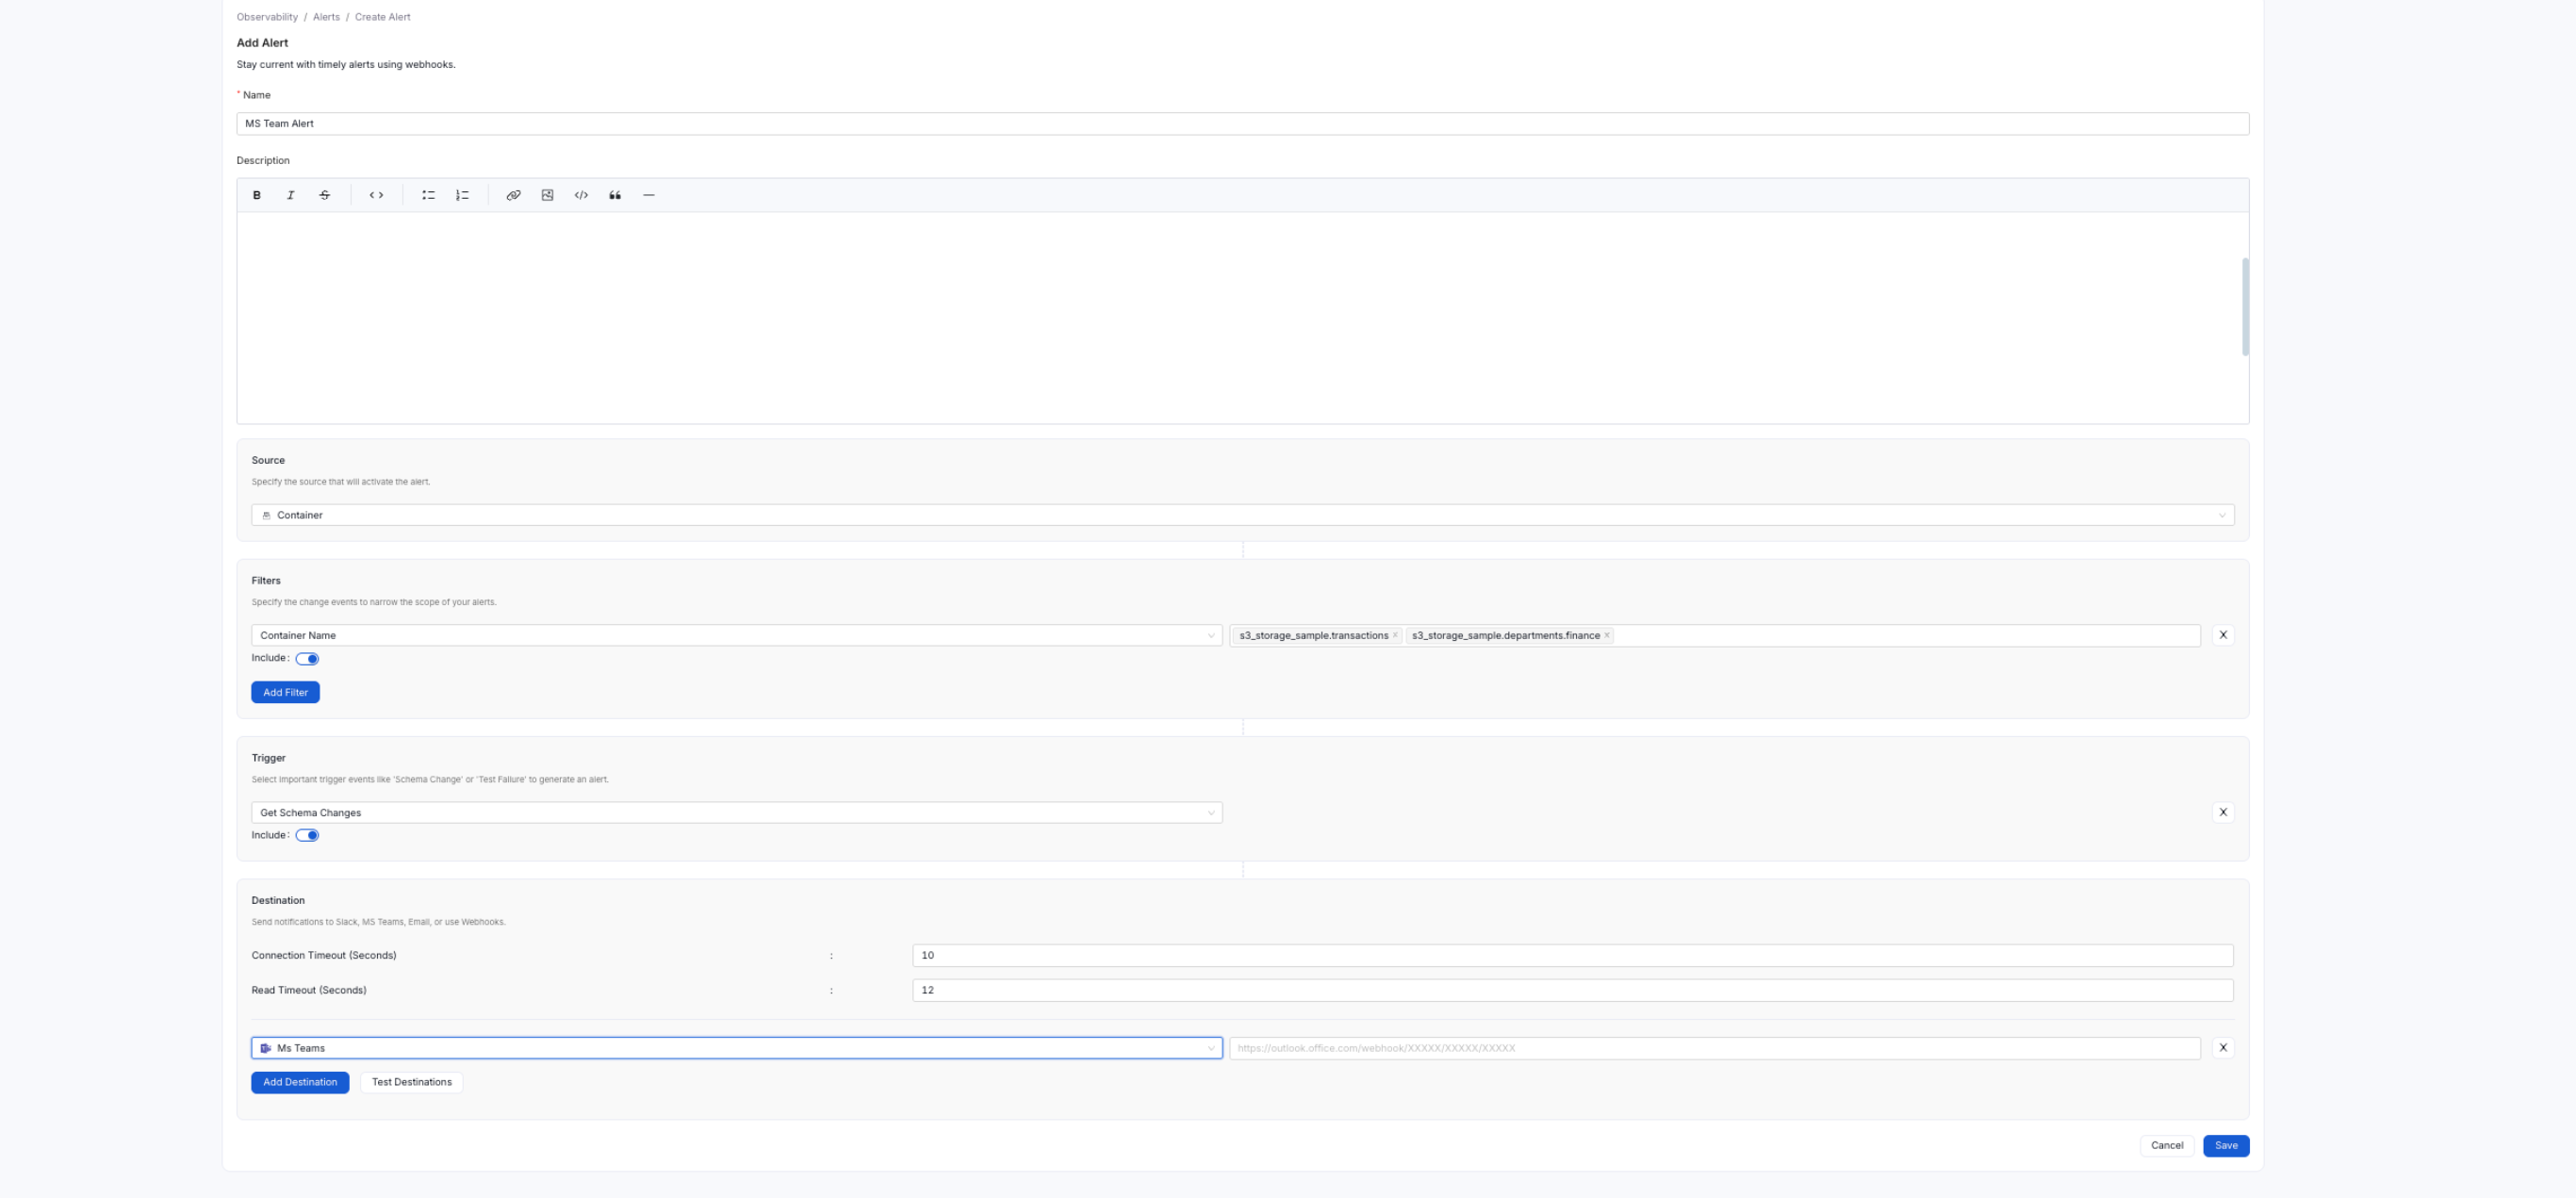This screenshot has height=1198, width=2576.
Task: Remove the s3_storage_sample.transactions filter tag
Action: point(1394,635)
